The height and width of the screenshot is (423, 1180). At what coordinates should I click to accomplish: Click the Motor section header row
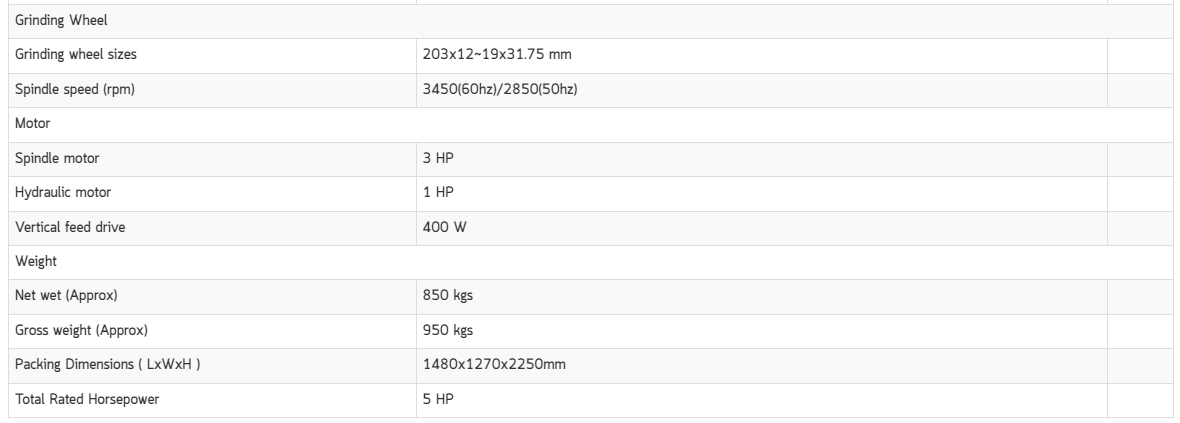[591, 124]
